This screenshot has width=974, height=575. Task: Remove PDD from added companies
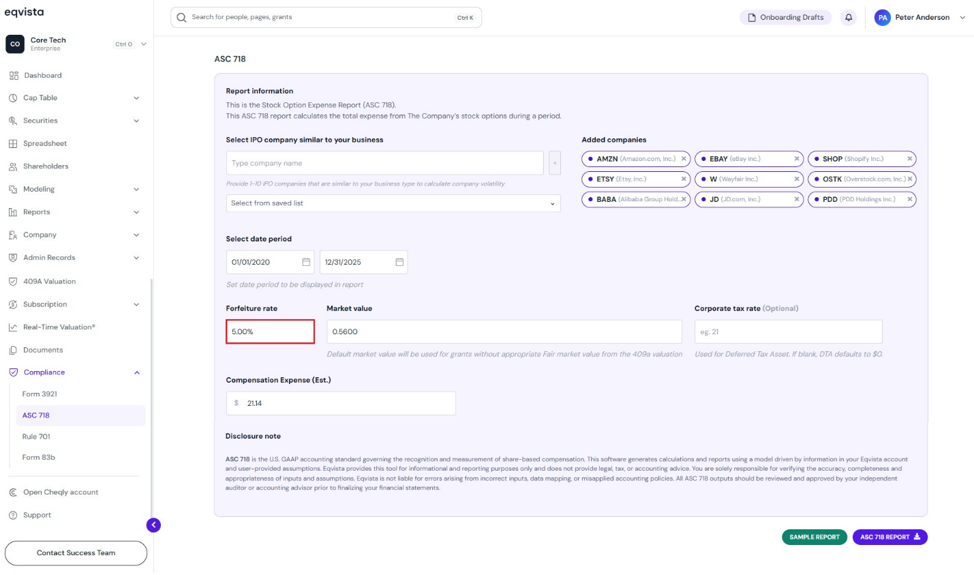pos(910,199)
